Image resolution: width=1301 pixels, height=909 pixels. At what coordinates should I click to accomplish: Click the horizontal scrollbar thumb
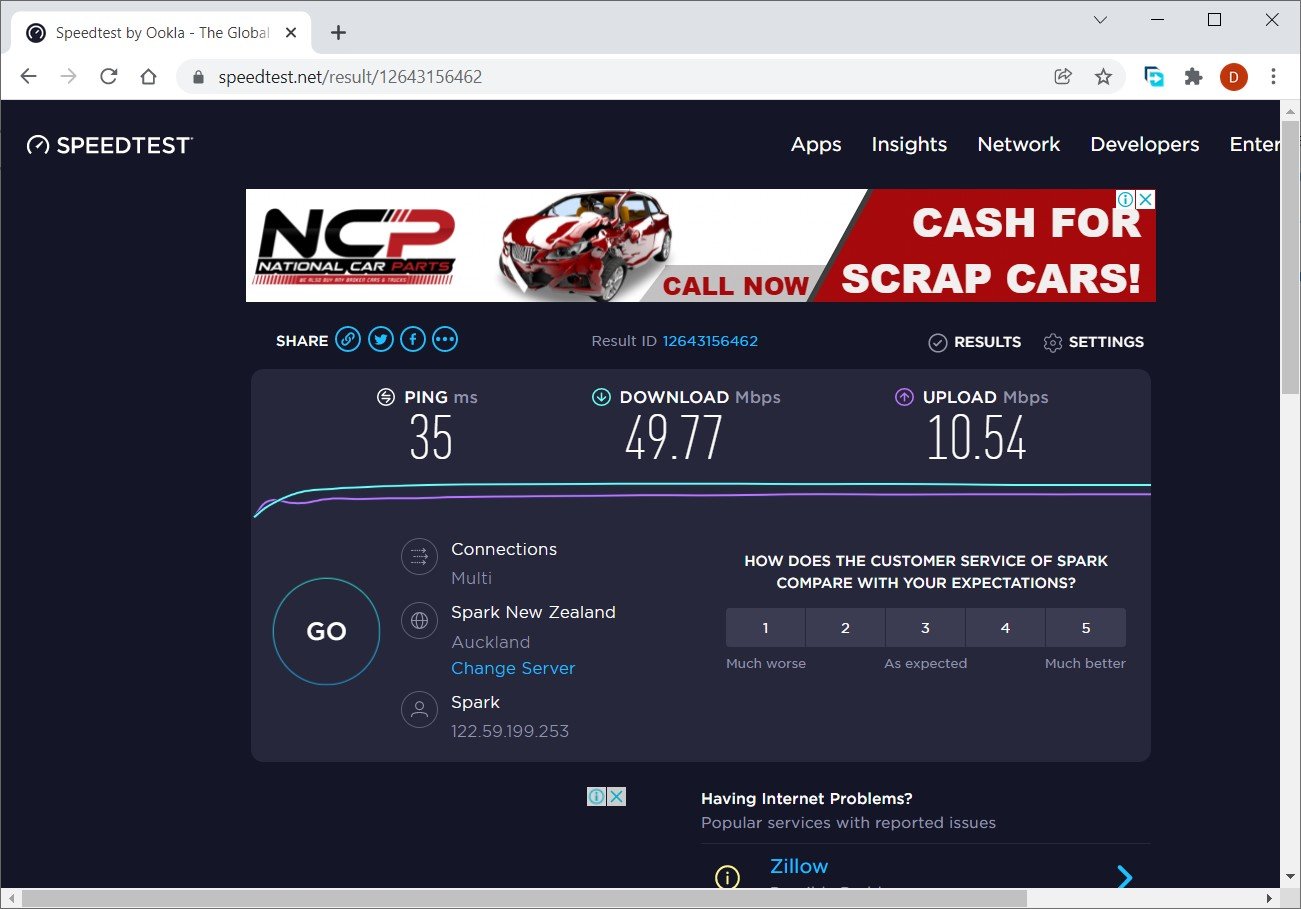click(524, 898)
